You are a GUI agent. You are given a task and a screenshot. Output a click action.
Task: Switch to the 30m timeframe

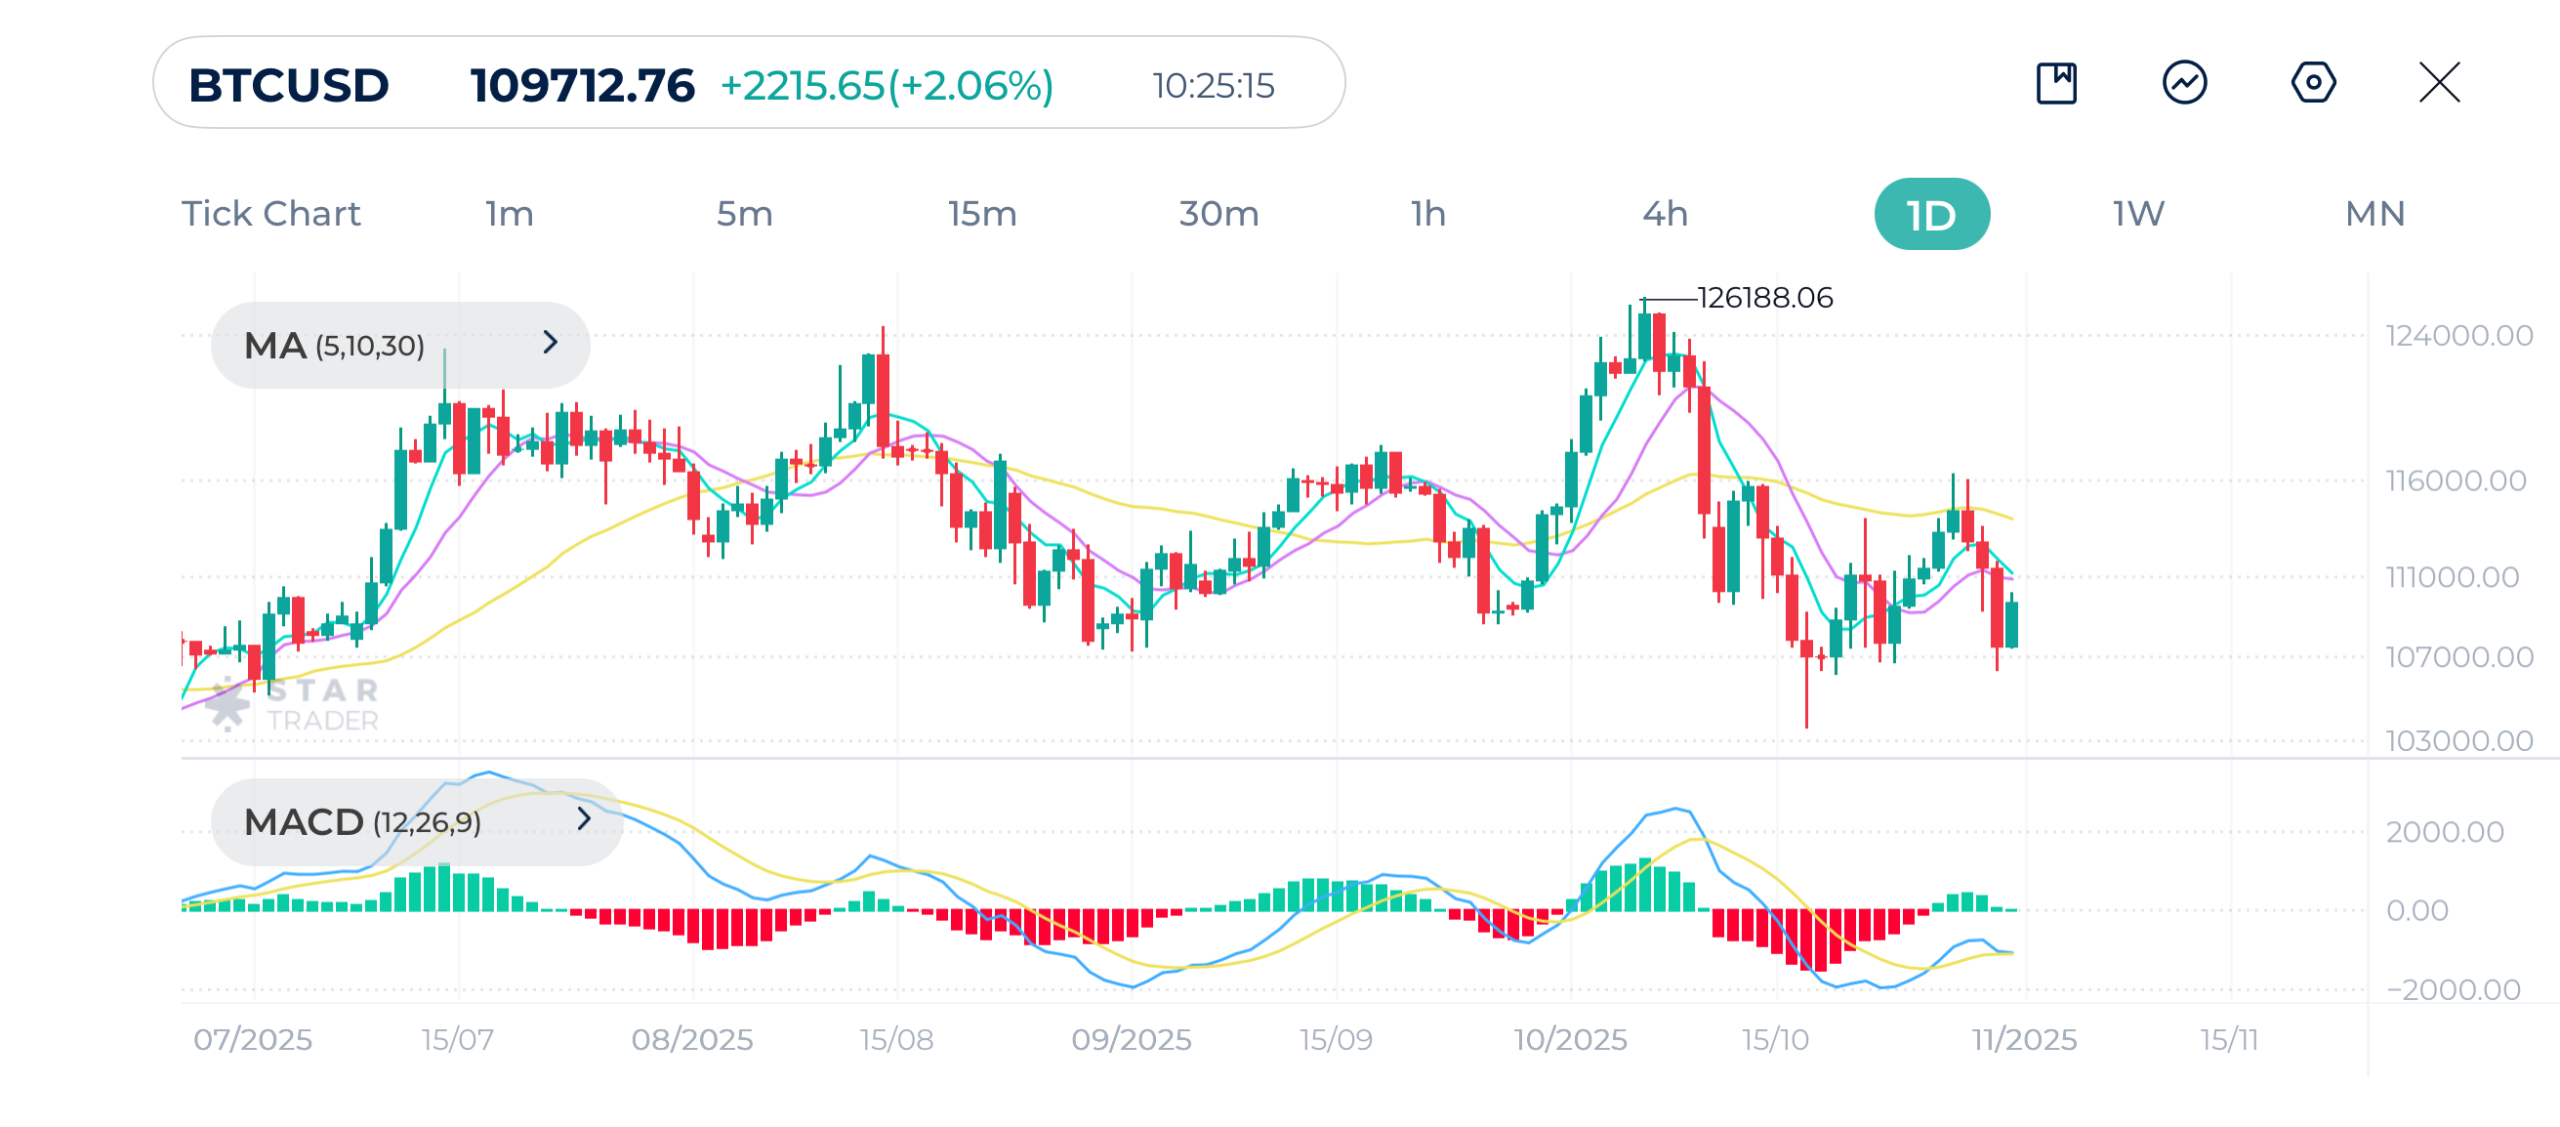[1218, 214]
